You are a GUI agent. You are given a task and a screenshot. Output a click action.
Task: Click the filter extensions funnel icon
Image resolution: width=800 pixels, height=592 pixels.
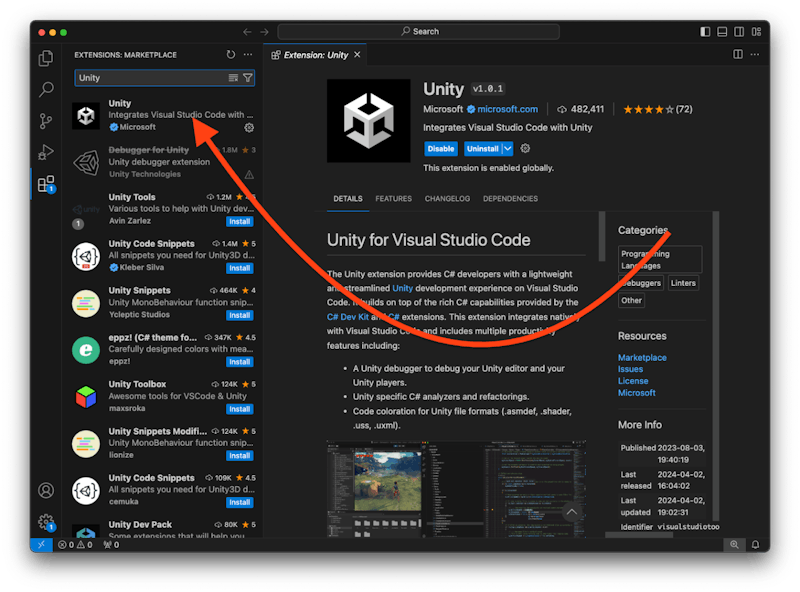(248, 78)
